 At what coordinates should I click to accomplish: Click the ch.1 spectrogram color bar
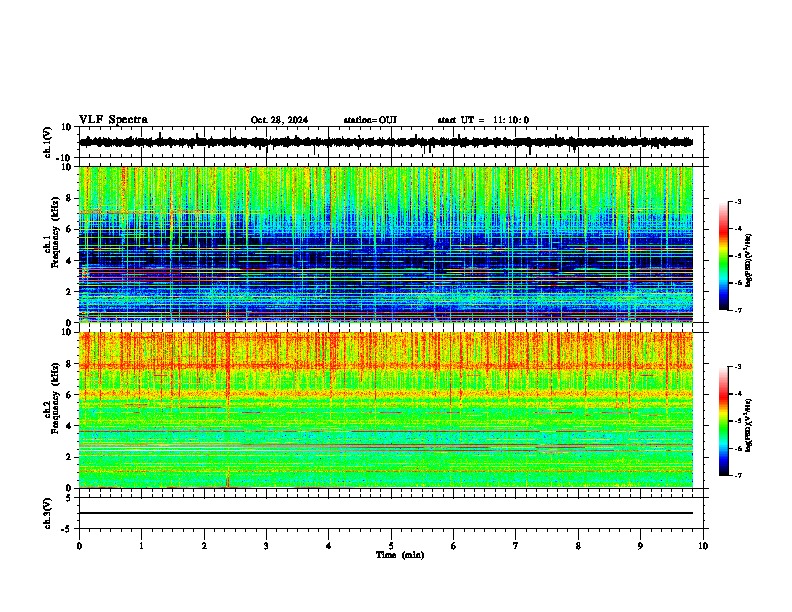click(723, 256)
